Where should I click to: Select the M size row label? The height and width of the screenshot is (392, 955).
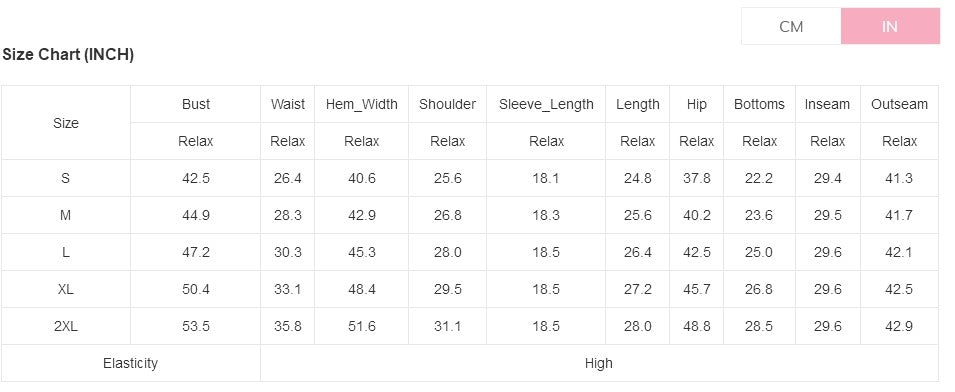[x=66, y=215]
